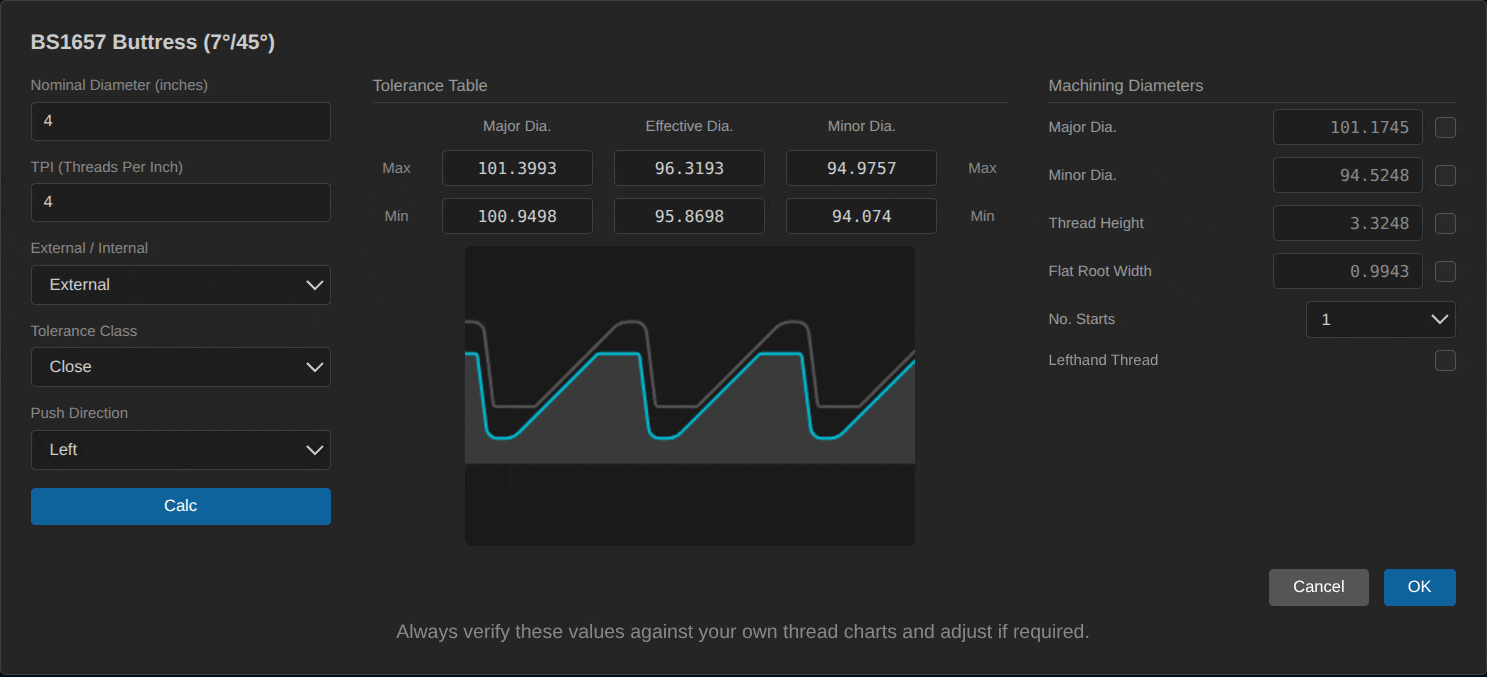Open the No. Starts dropdown
This screenshot has height=677, width=1487.
[1380, 320]
